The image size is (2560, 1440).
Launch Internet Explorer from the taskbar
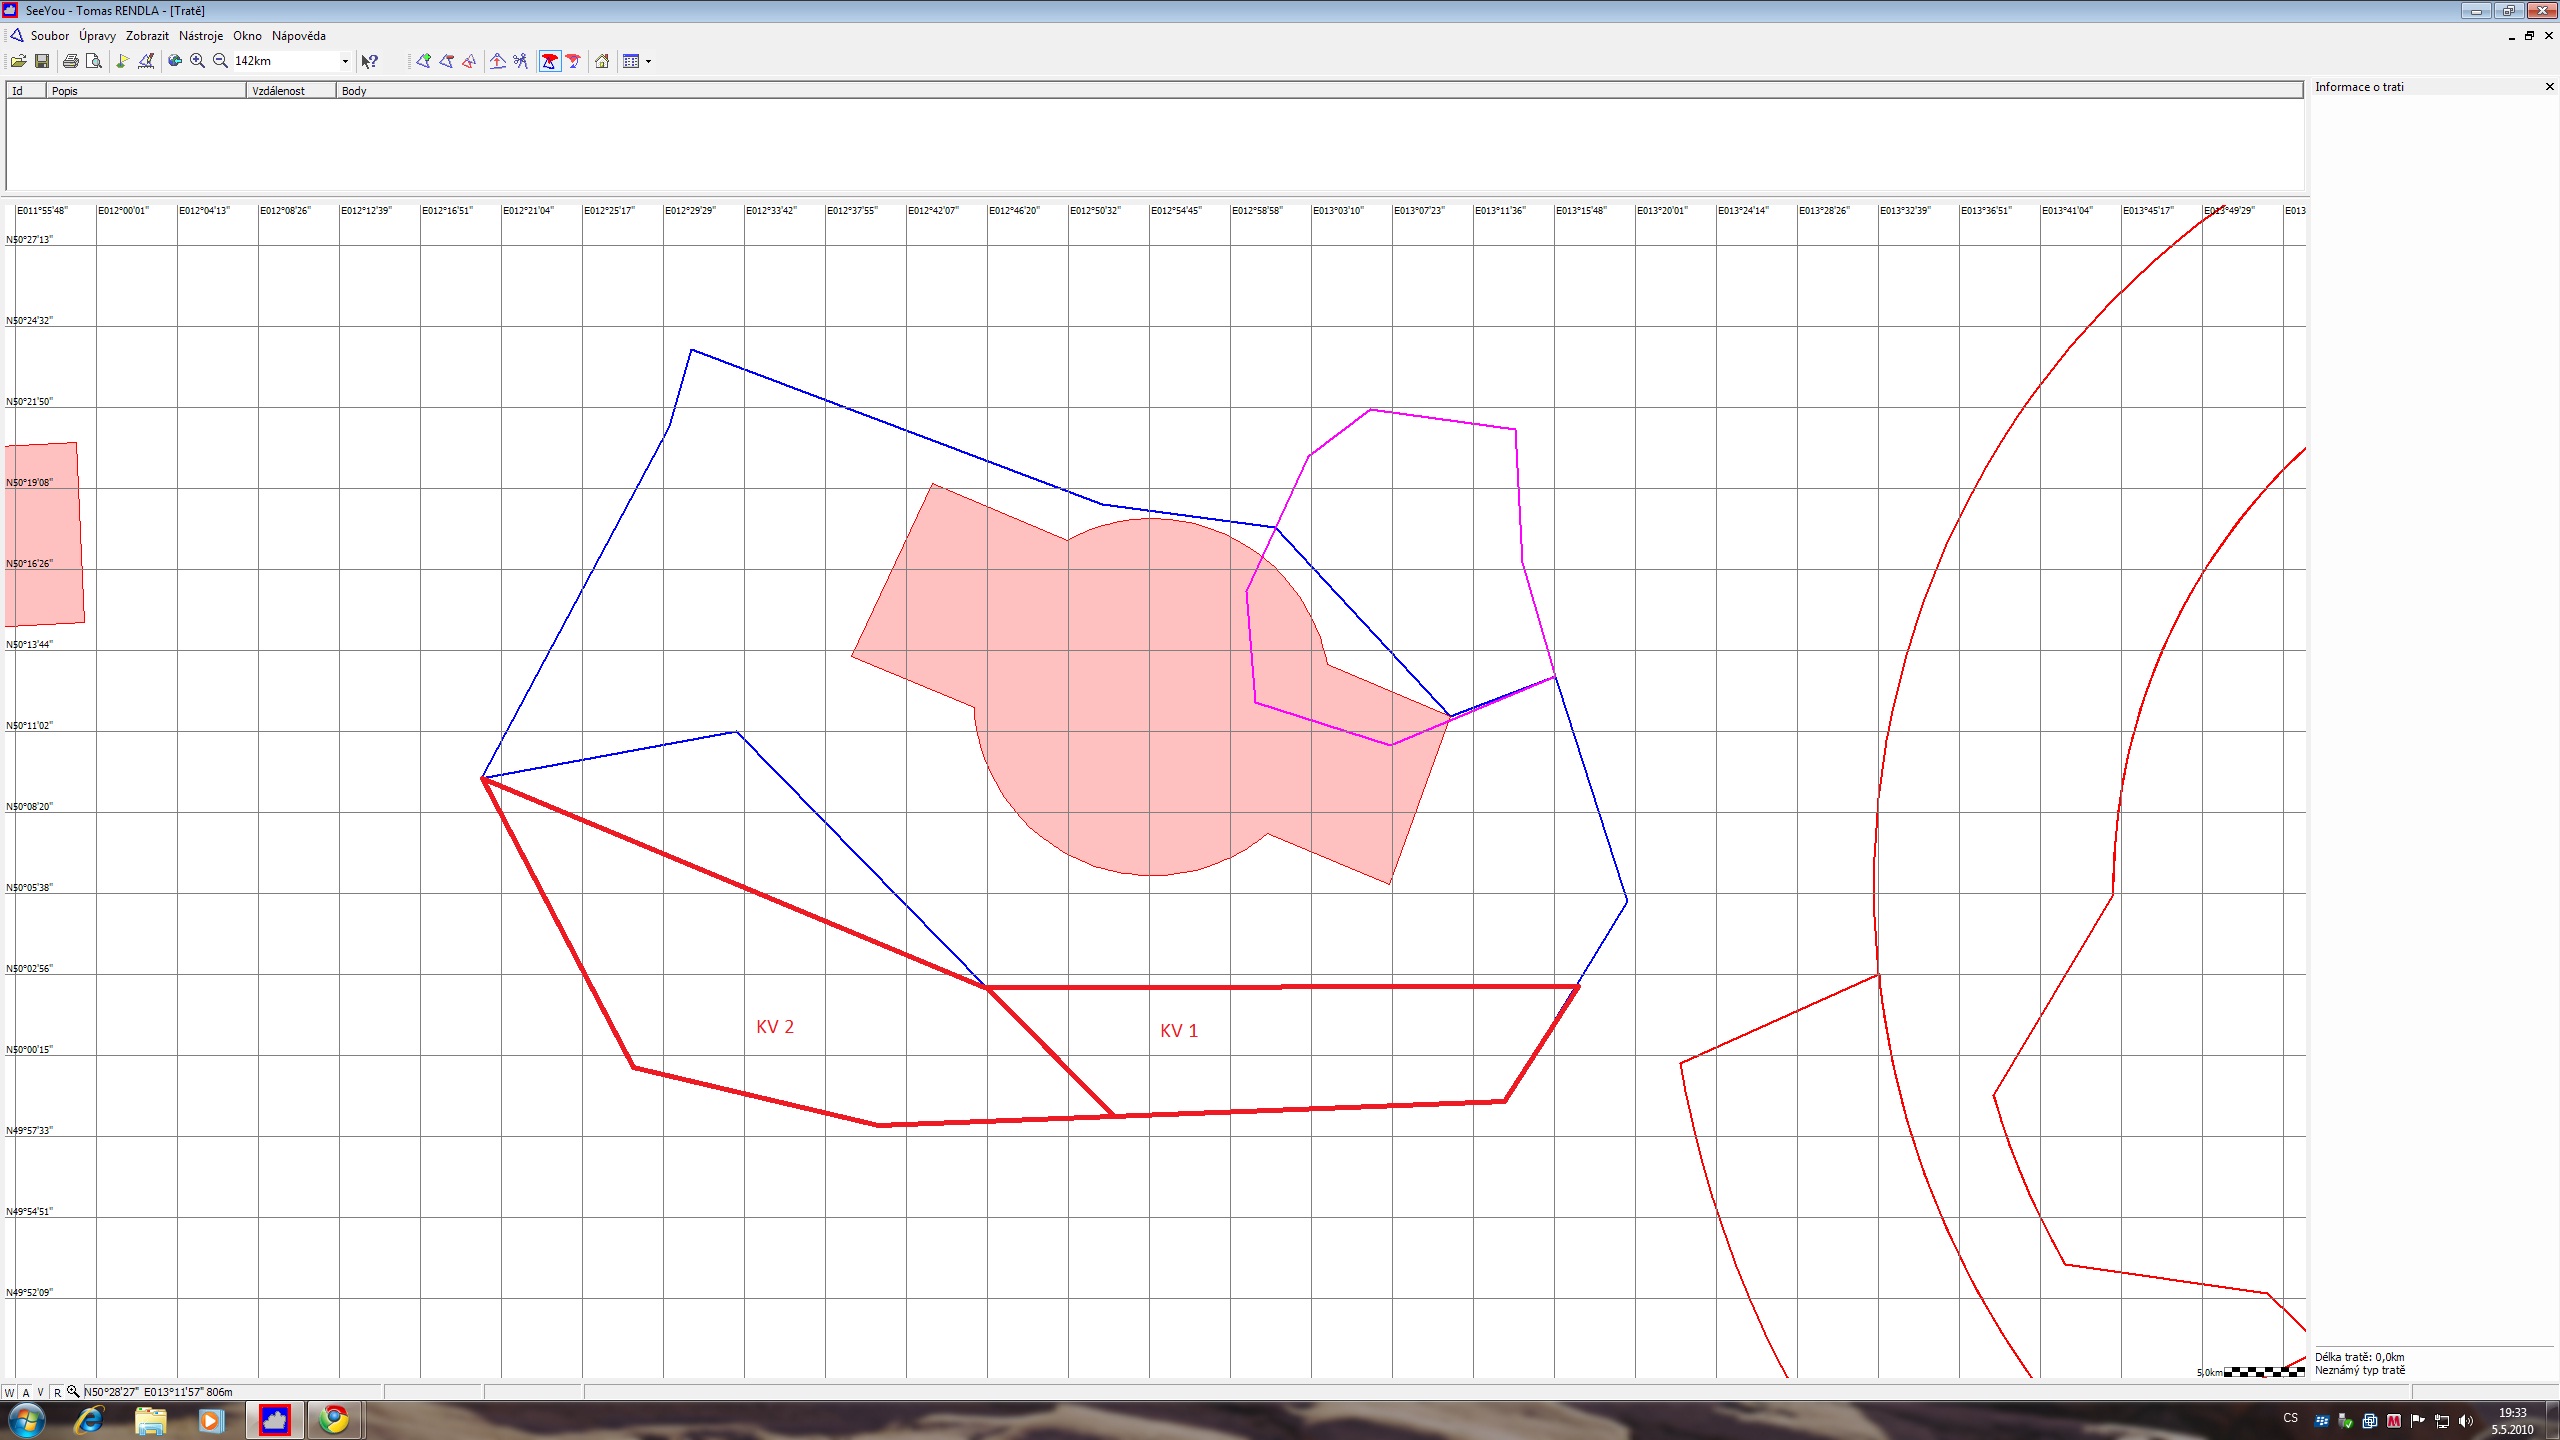tap(90, 1420)
